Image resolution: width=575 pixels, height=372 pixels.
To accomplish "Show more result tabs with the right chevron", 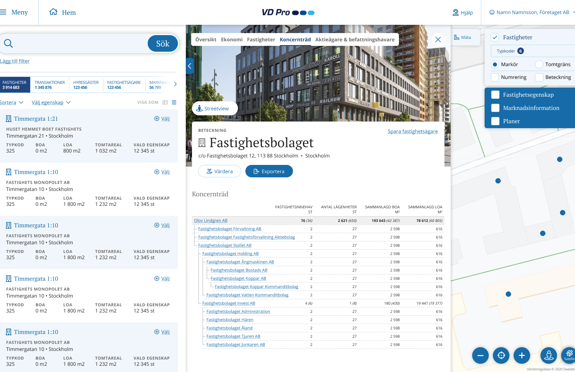I will [175, 84].
